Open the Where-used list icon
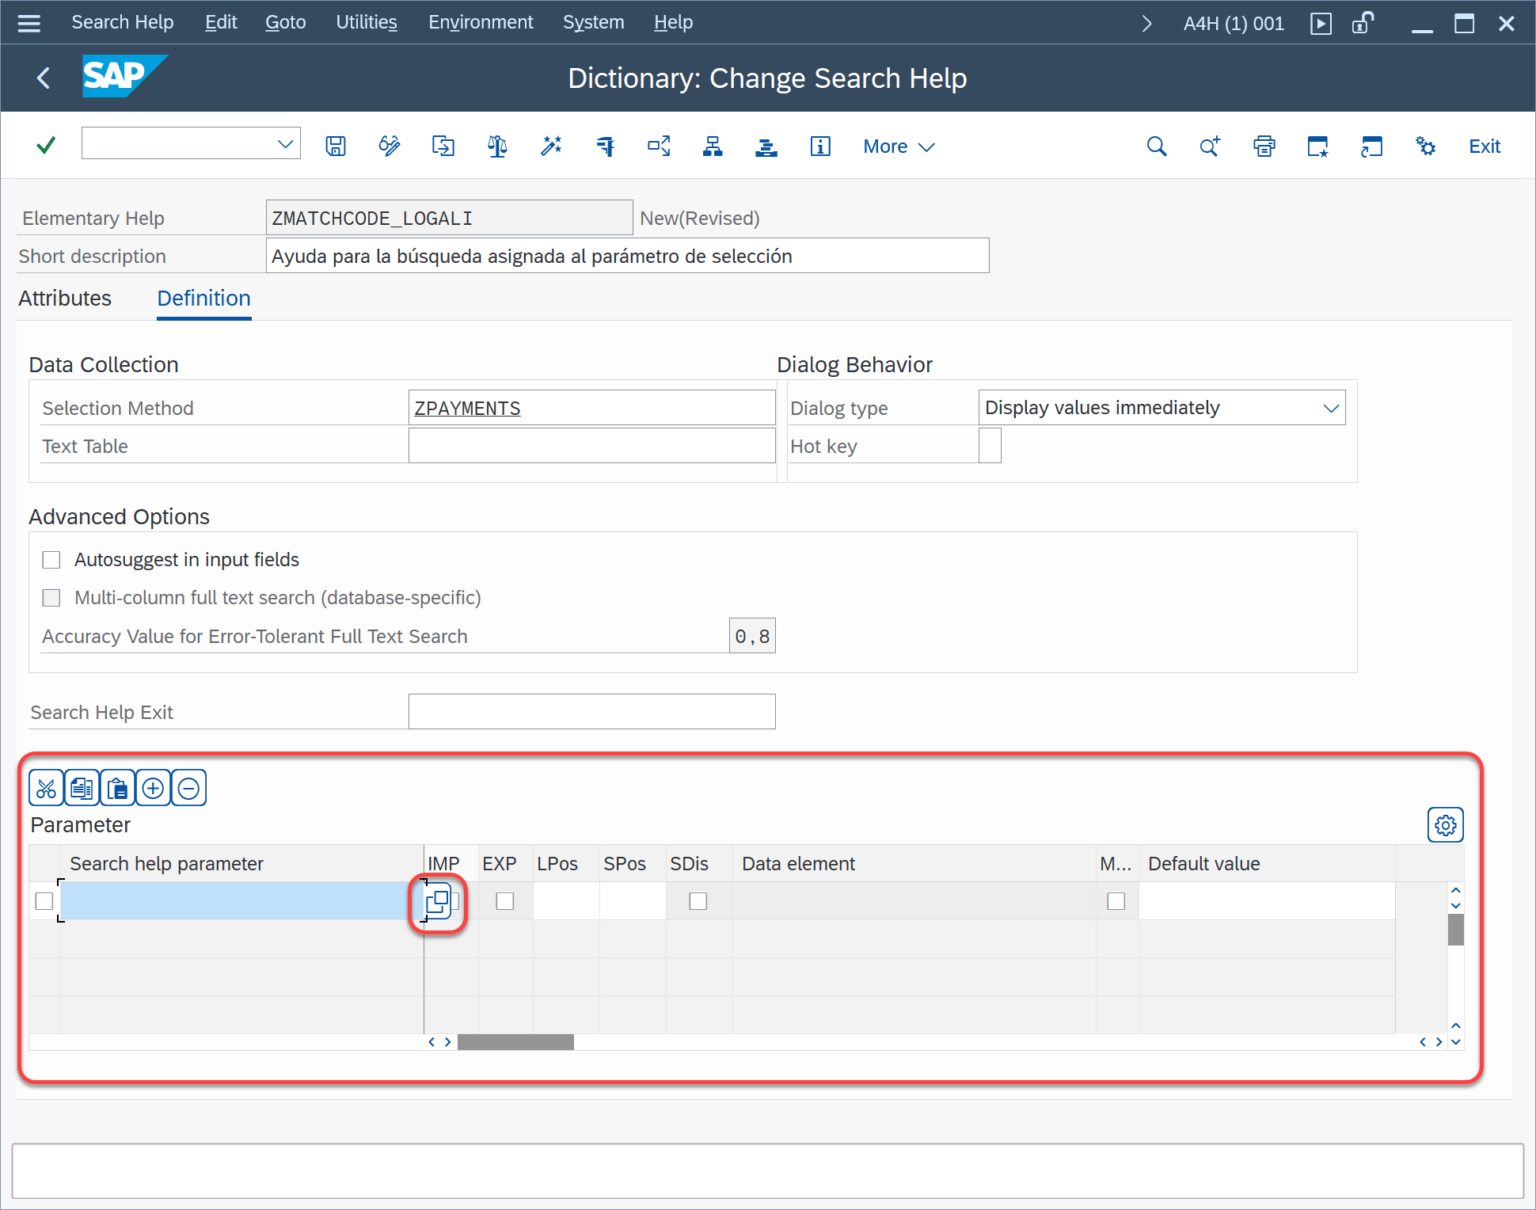Viewport: 1536px width, 1210px height. click(x=659, y=146)
